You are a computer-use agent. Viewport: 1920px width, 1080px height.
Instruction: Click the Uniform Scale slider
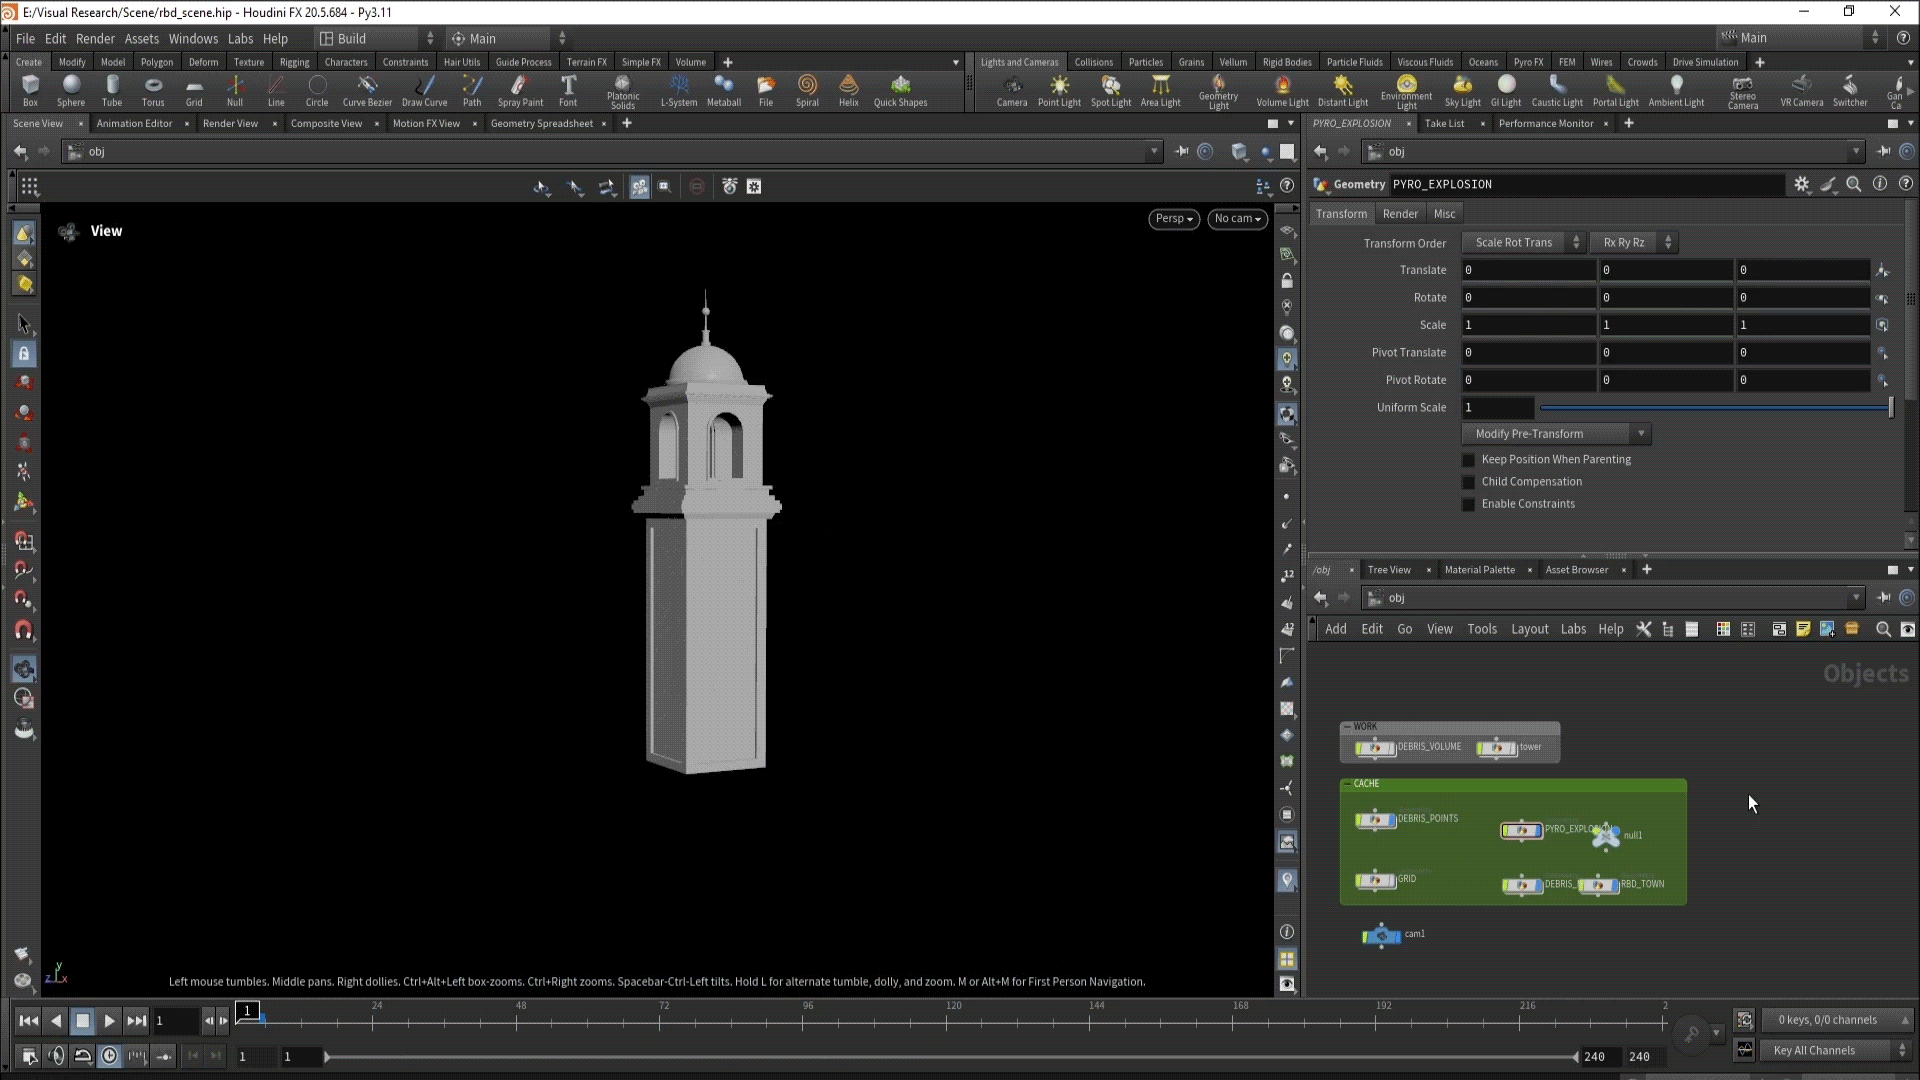tap(1715, 408)
